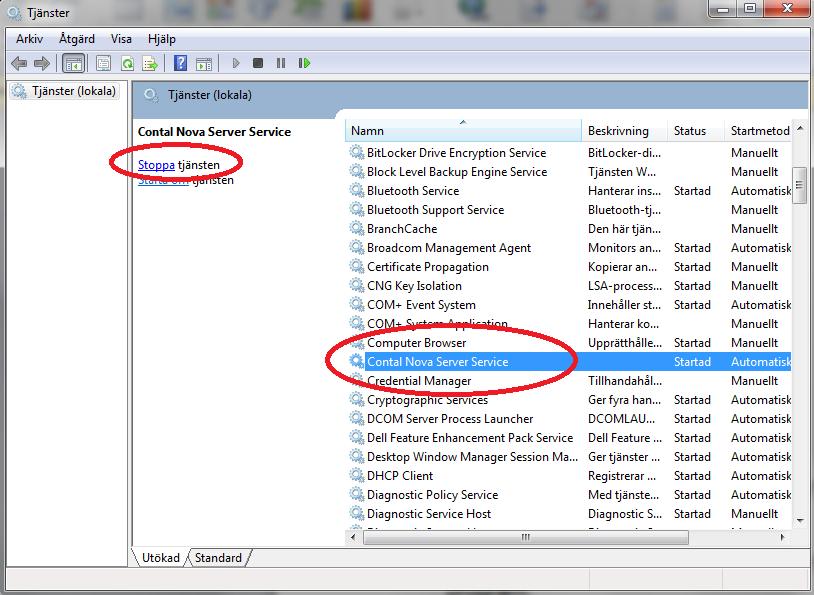Click gear icon of Bluetooth Service row

pos(357,191)
